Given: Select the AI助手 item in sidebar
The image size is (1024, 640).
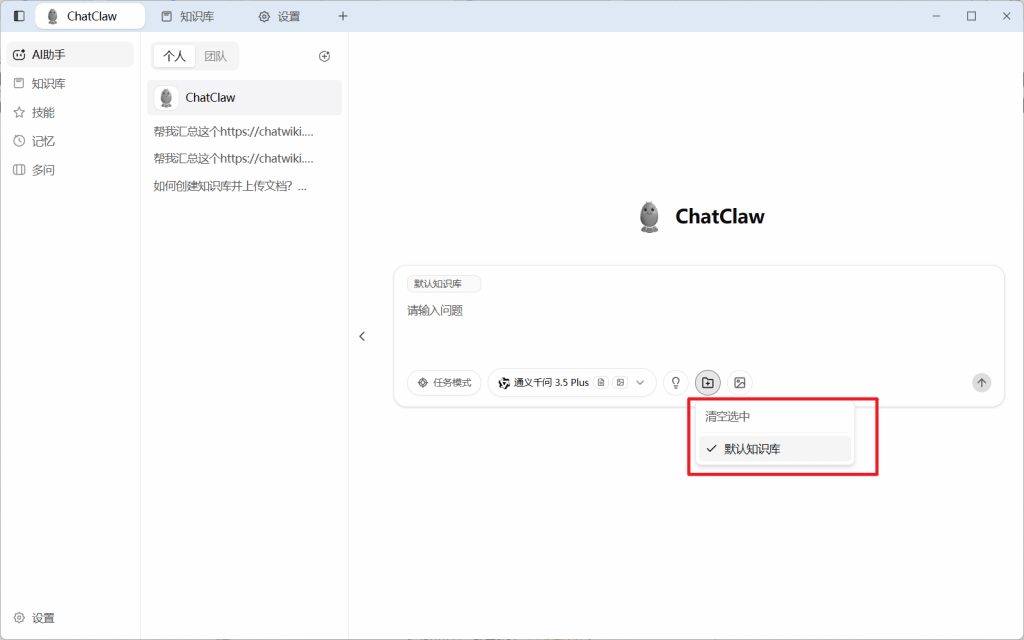Looking at the screenshot, I should click(46, 53).
